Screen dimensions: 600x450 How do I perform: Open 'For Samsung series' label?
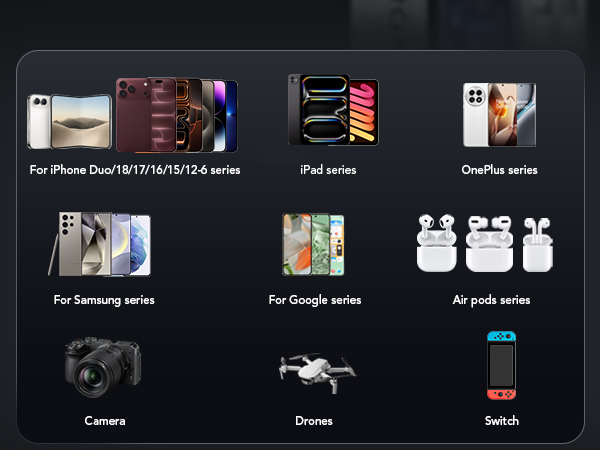pyautogui.click(x=104, y=300)
